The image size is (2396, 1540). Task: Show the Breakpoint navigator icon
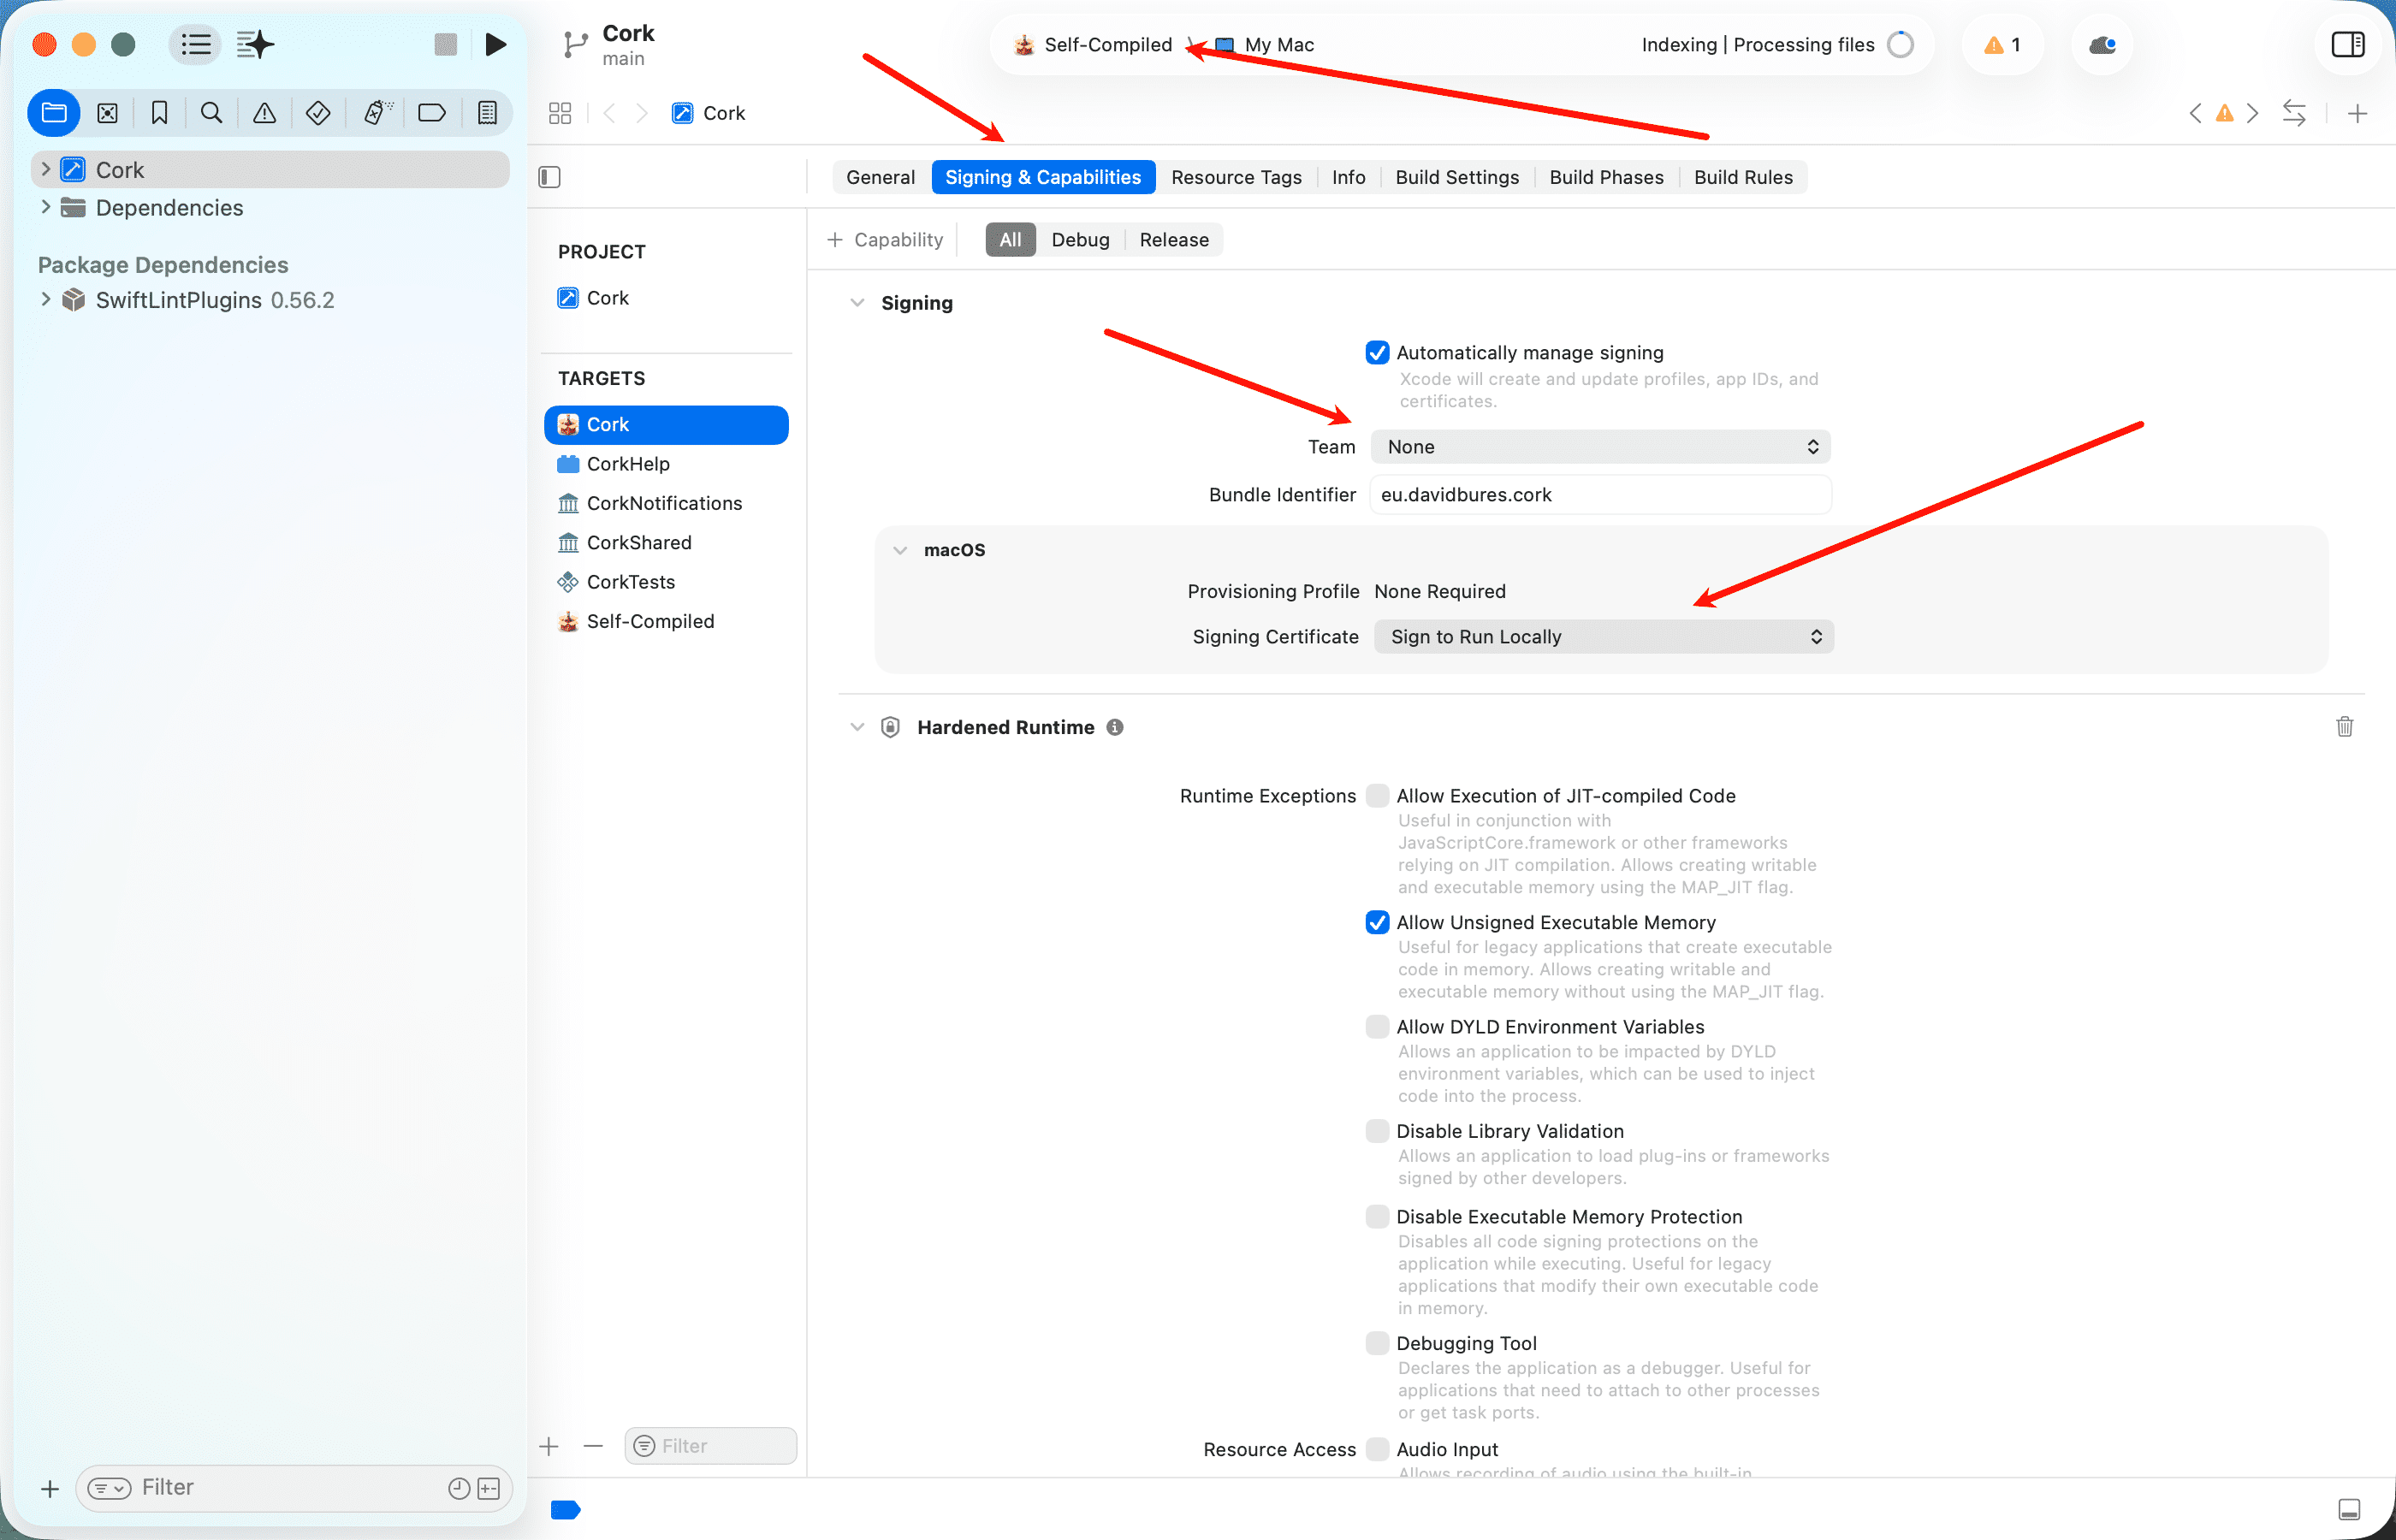[x=431, y=113]
